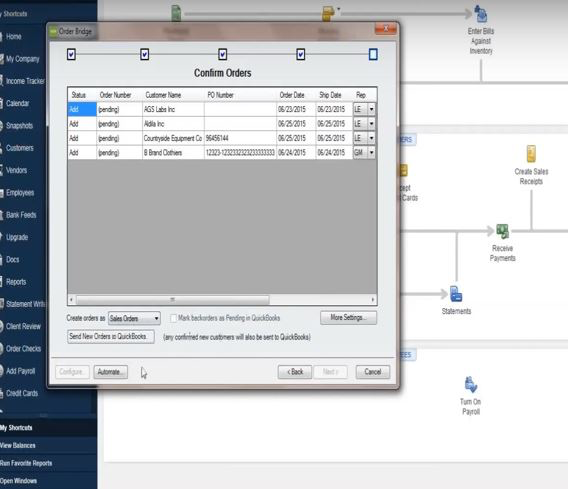Screen dimensions: 568x489
Task: Open Rep dropdown for B Brand Clothiers
Action: [371, 152]
